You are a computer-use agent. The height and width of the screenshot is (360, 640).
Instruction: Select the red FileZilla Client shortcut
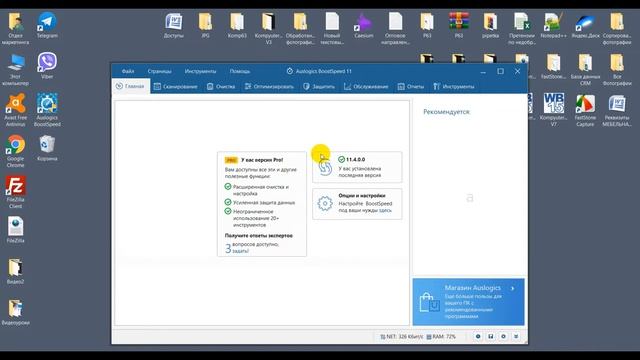(x=16, y=192)
